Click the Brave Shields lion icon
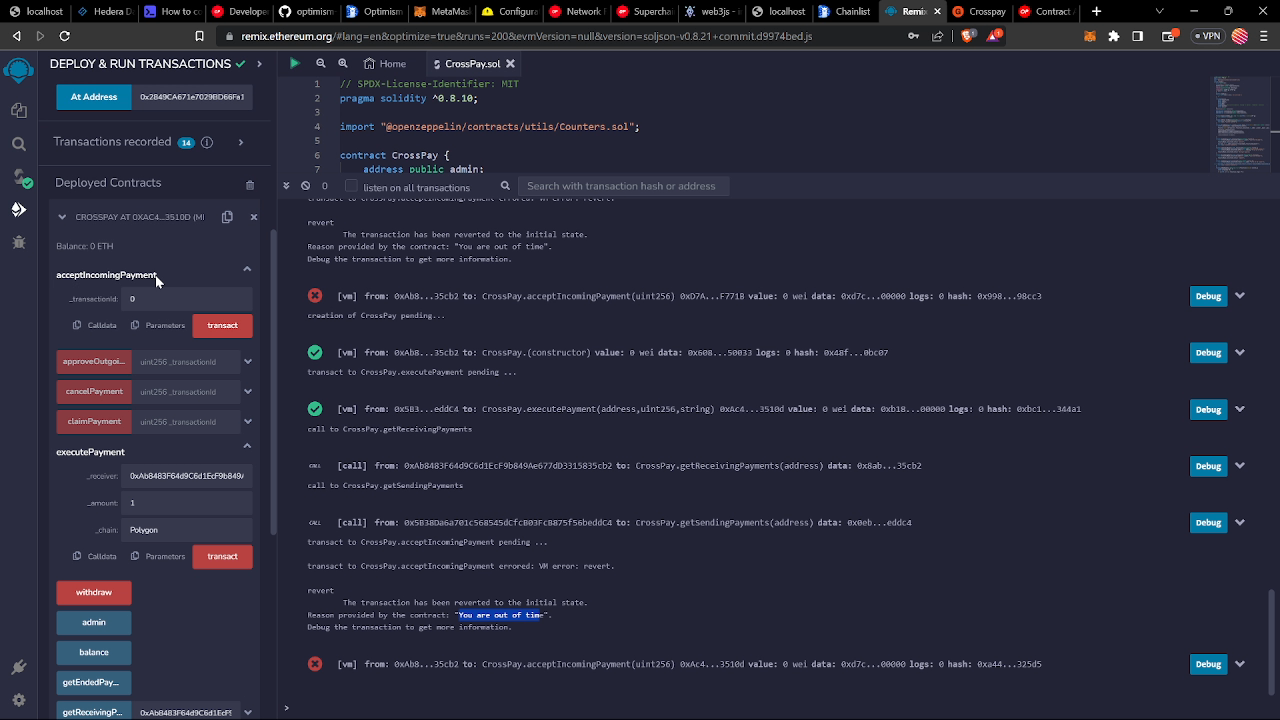Viewport: 1280px width, 720px height. pyautogui.click(x=968, y=36)
